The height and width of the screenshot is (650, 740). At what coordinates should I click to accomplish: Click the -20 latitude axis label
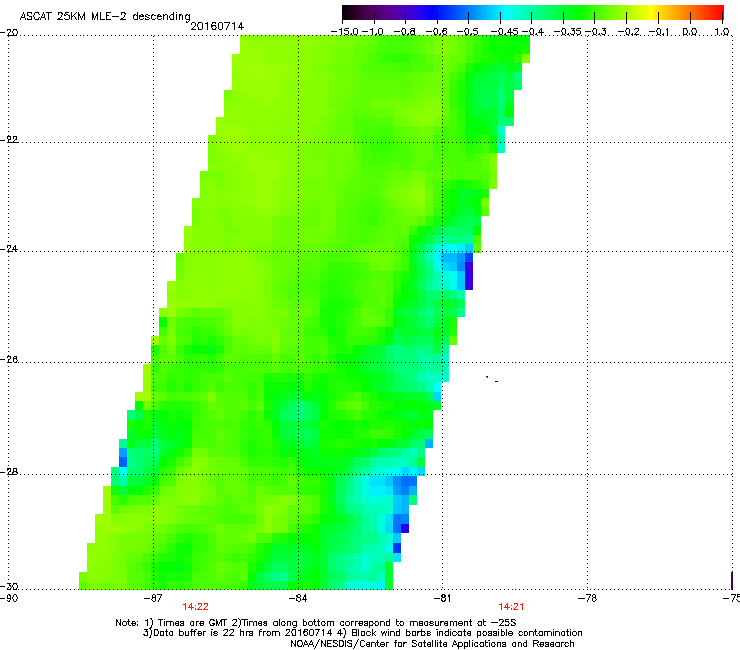[9, 33]
